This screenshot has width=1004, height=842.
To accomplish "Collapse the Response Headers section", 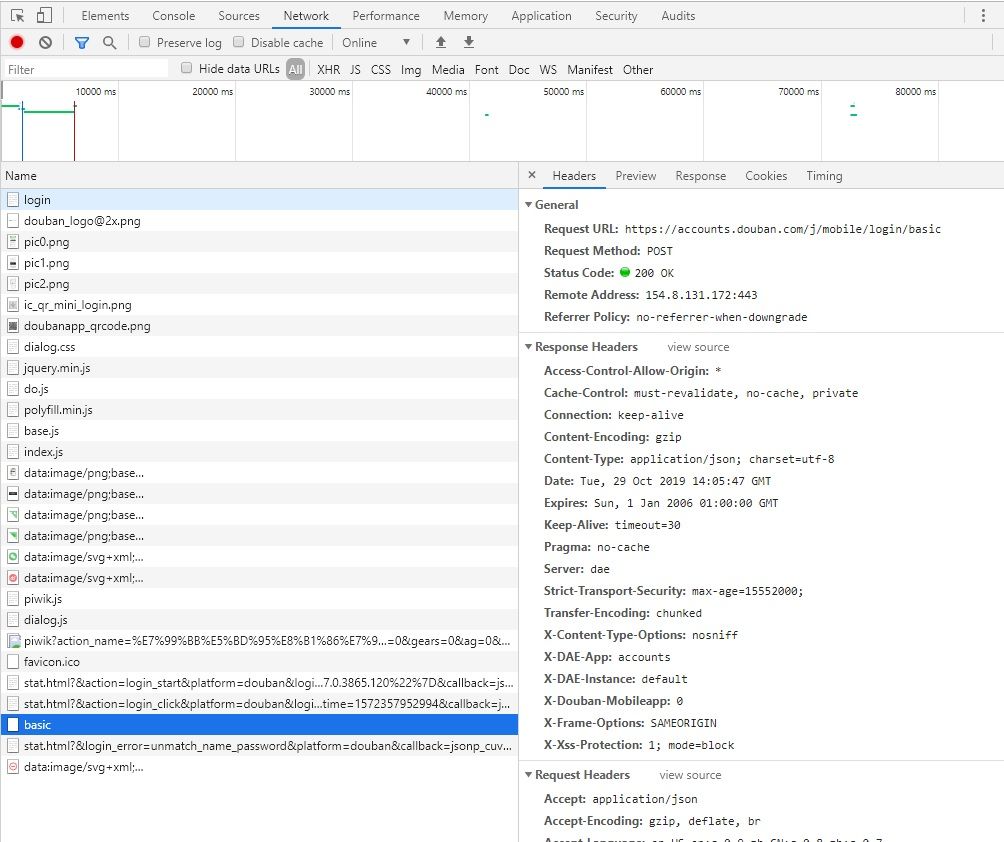I will 528,346.
